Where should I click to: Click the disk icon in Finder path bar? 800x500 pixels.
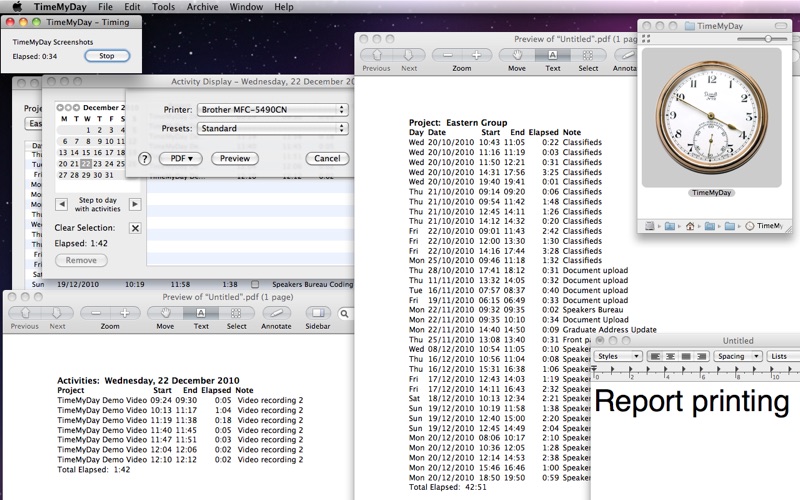(x=649, y=226)
